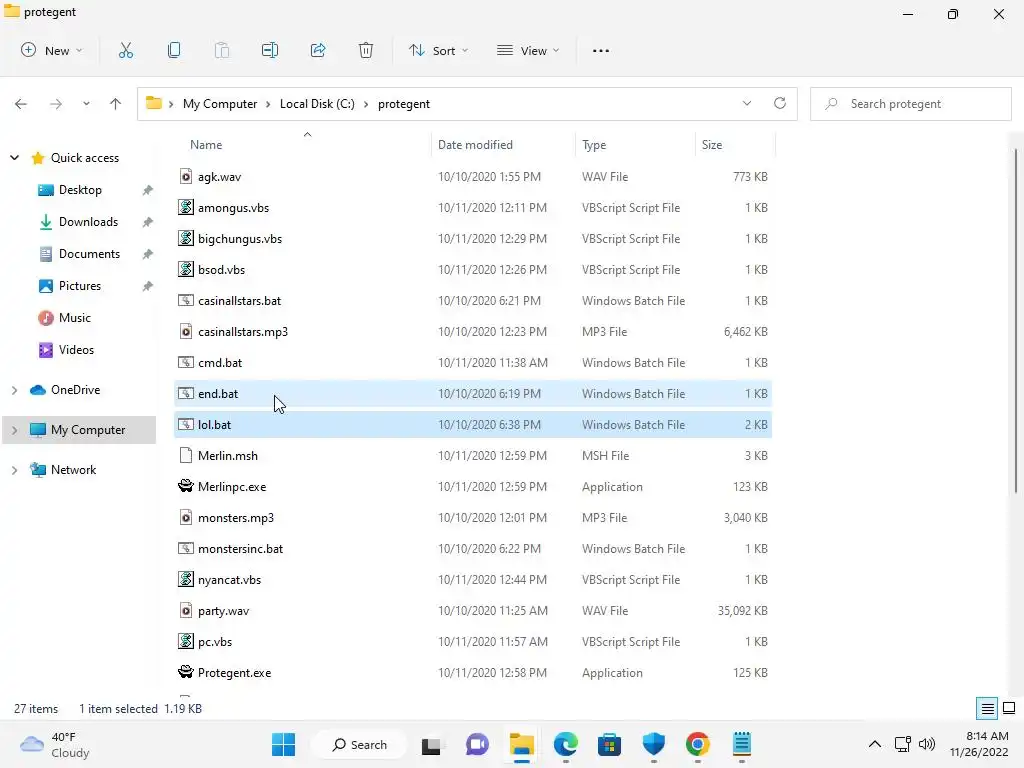Select the amongus.vbs file
The image size is (1024, 768).
(473, 208)
